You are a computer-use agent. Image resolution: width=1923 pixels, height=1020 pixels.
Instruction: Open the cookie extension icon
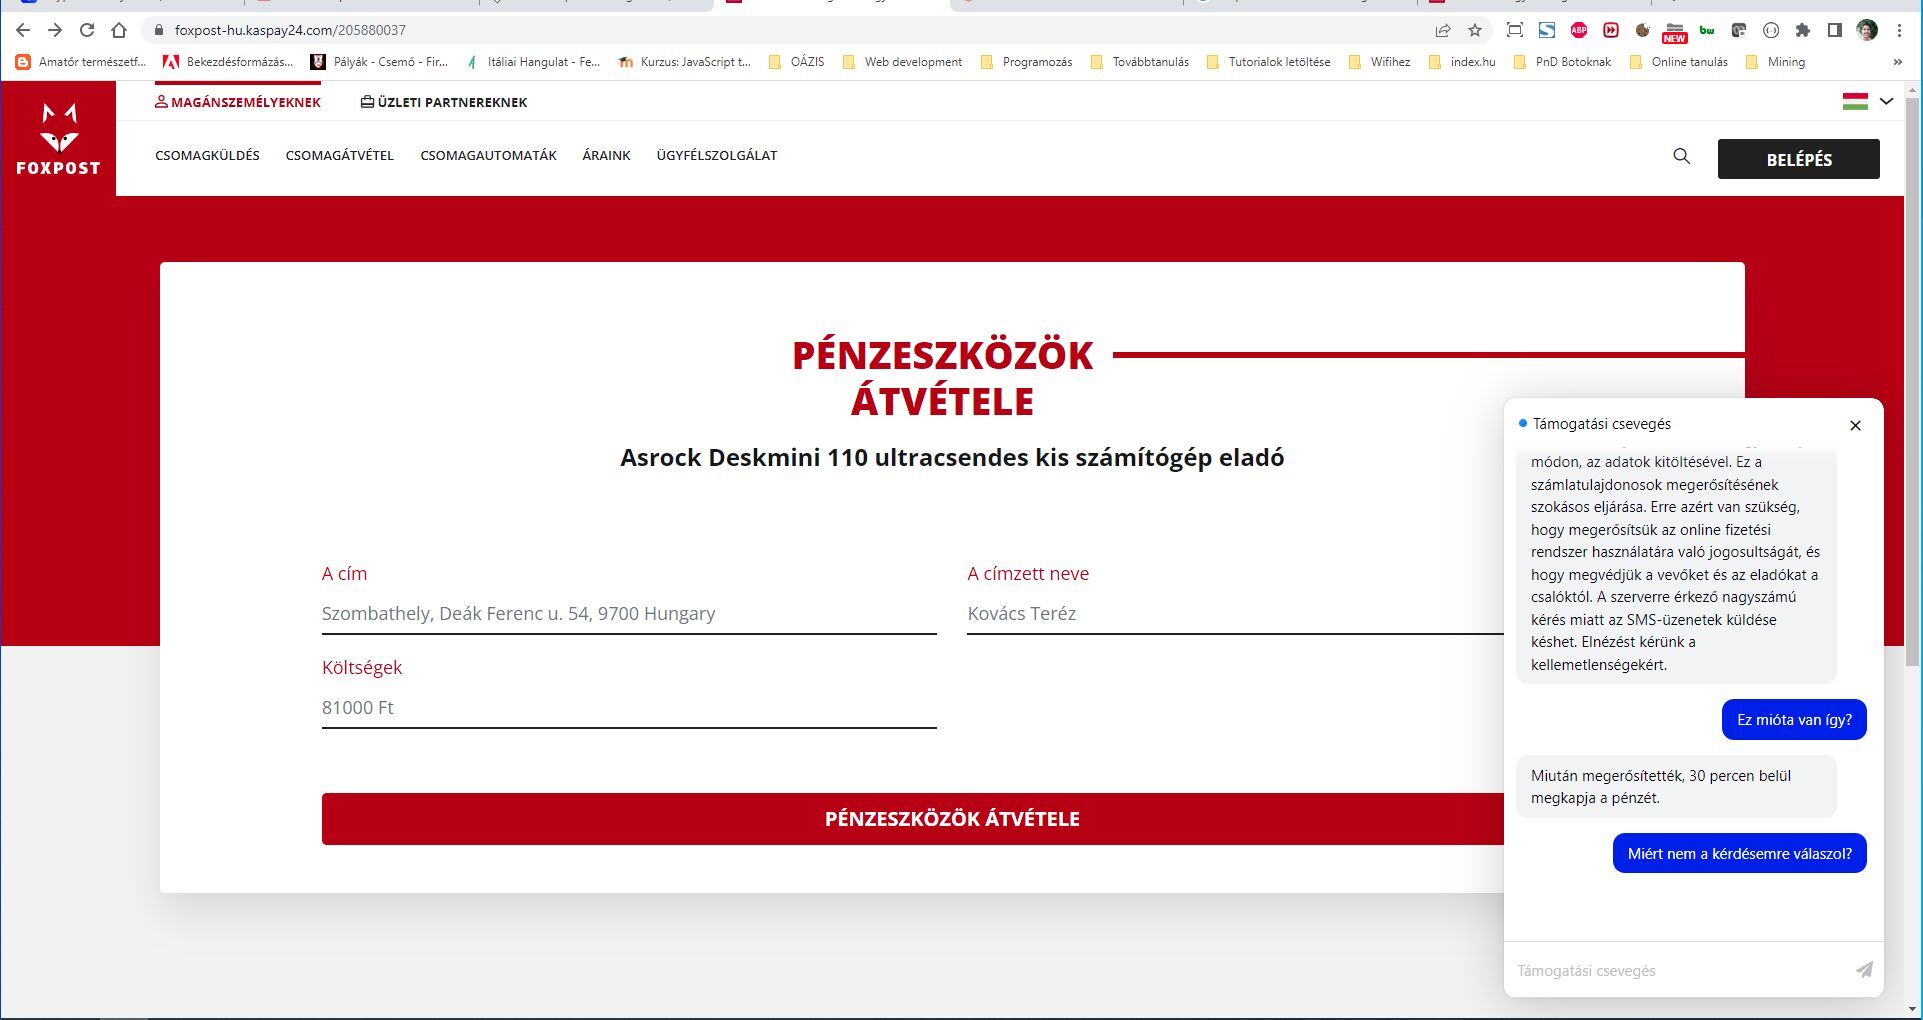[1643, 30]
